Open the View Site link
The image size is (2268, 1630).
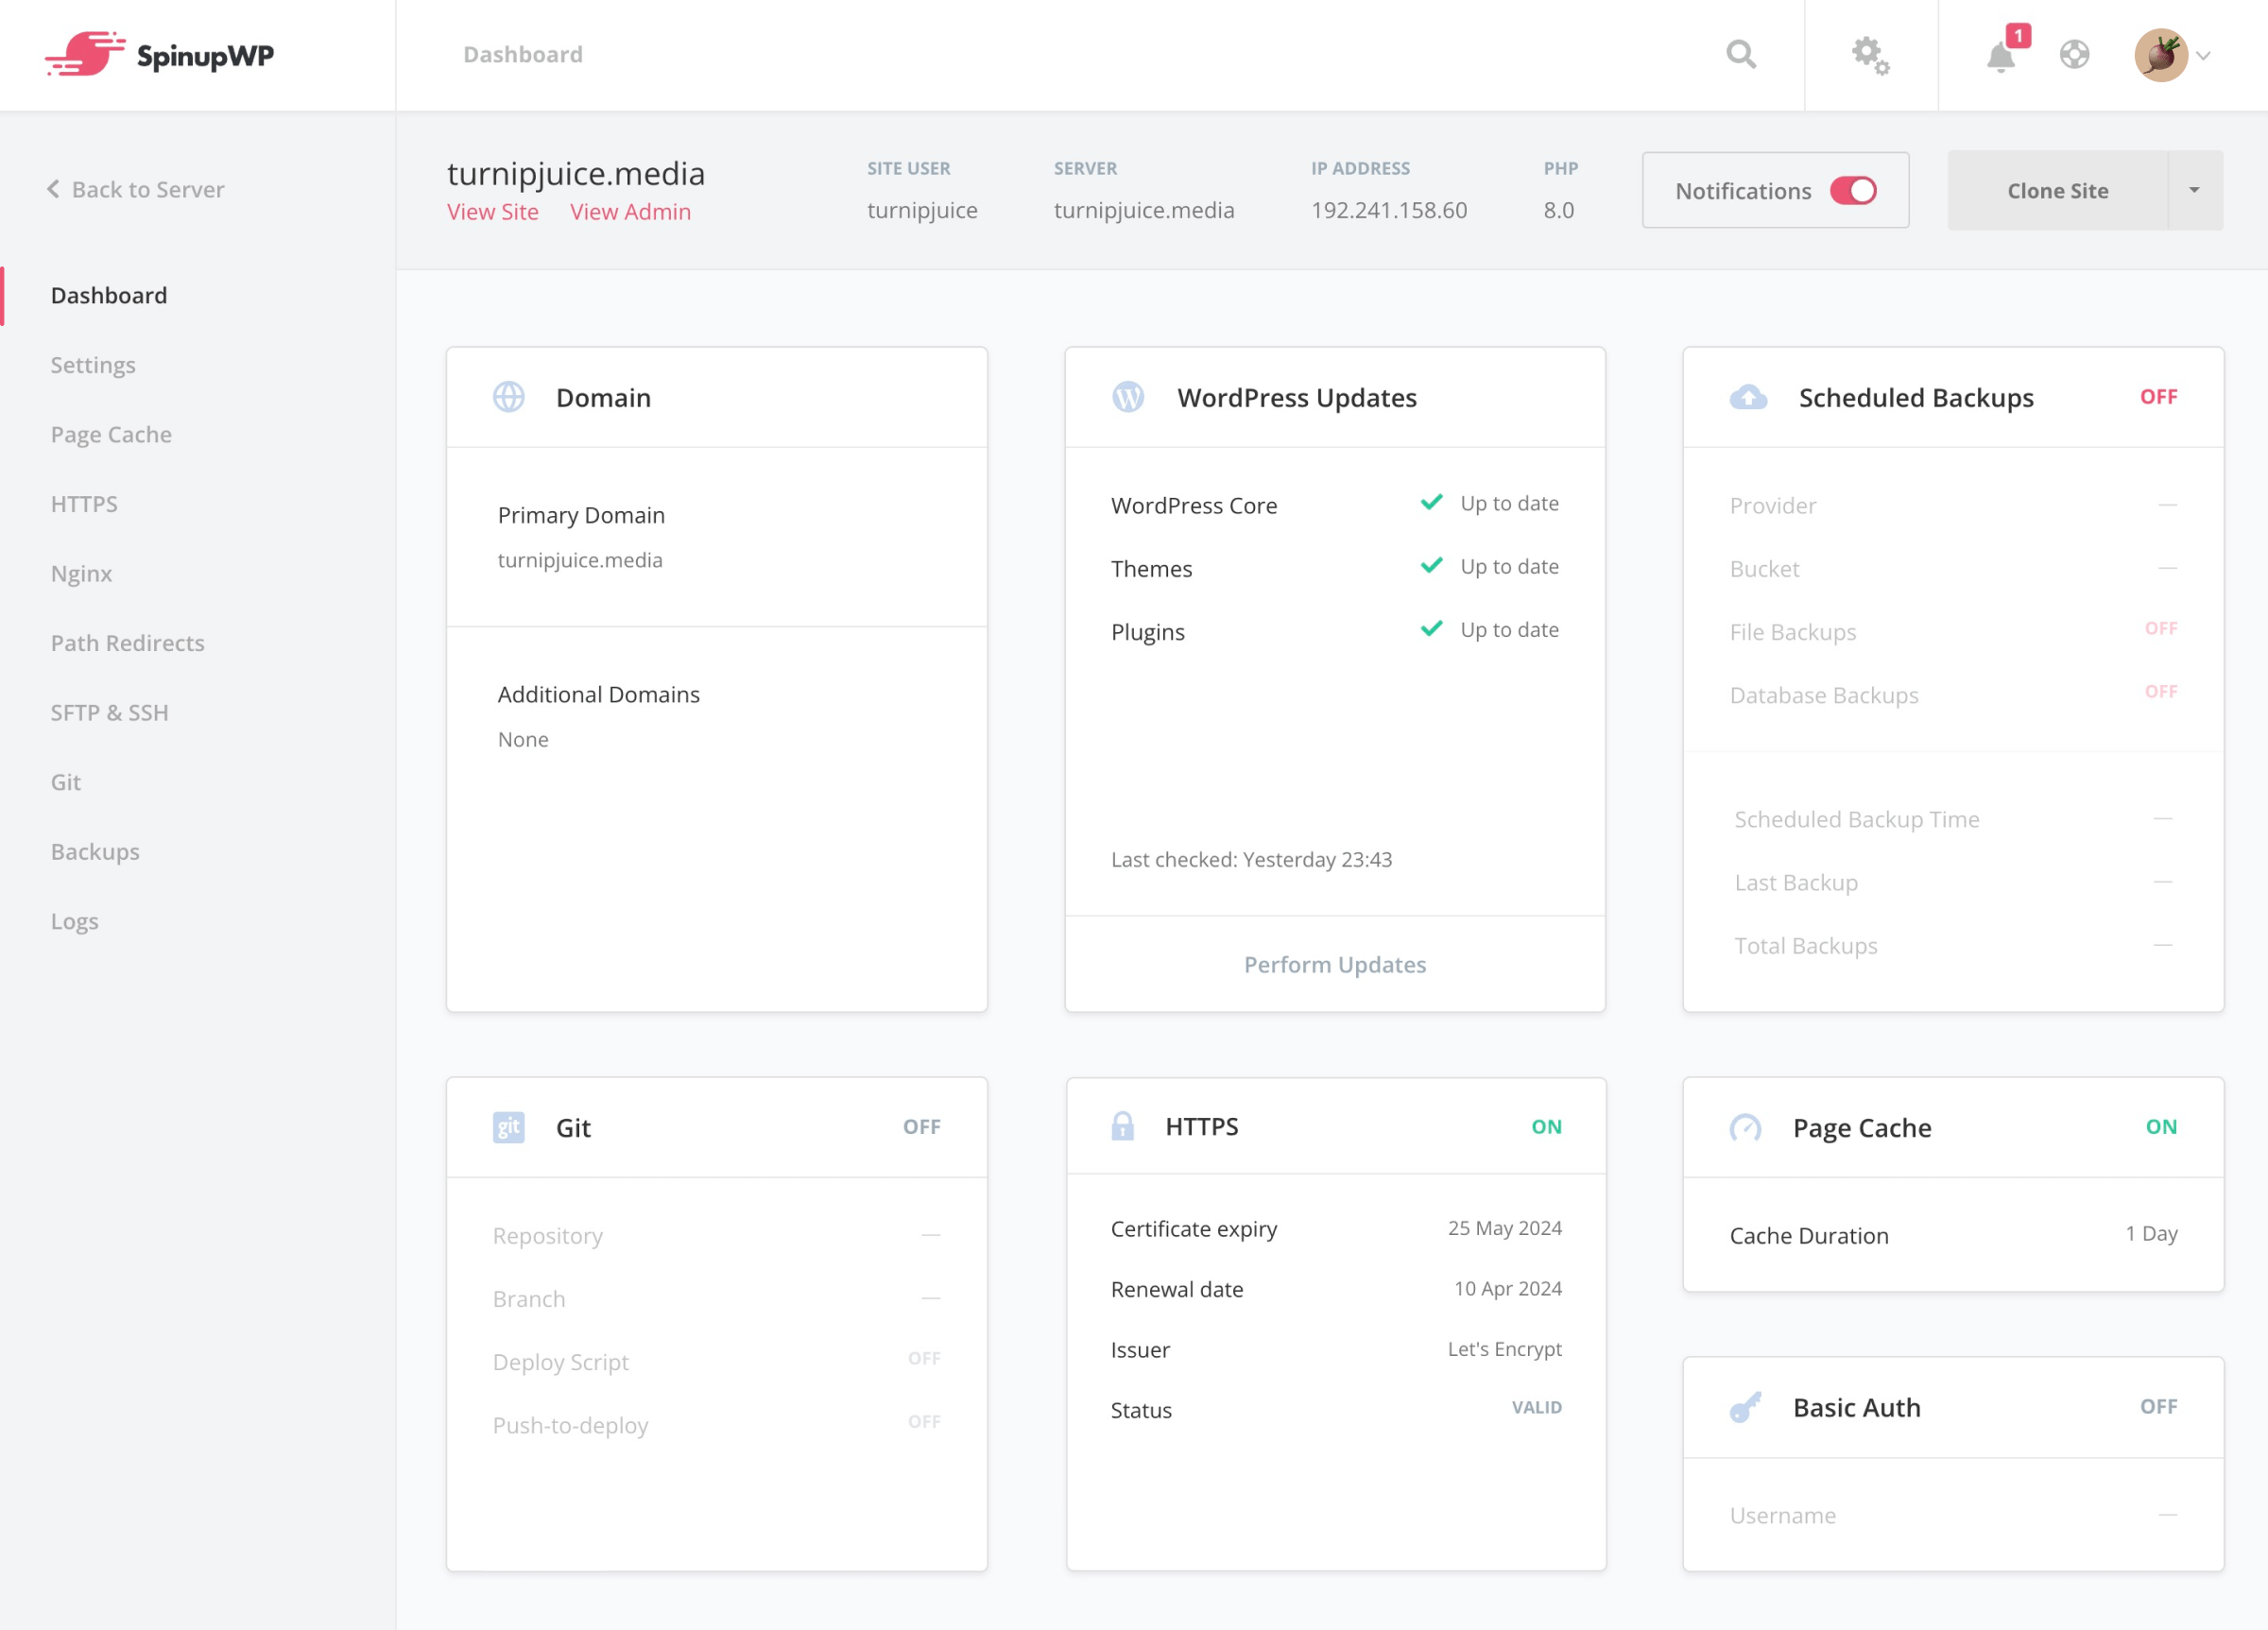[x=493, y=212]
